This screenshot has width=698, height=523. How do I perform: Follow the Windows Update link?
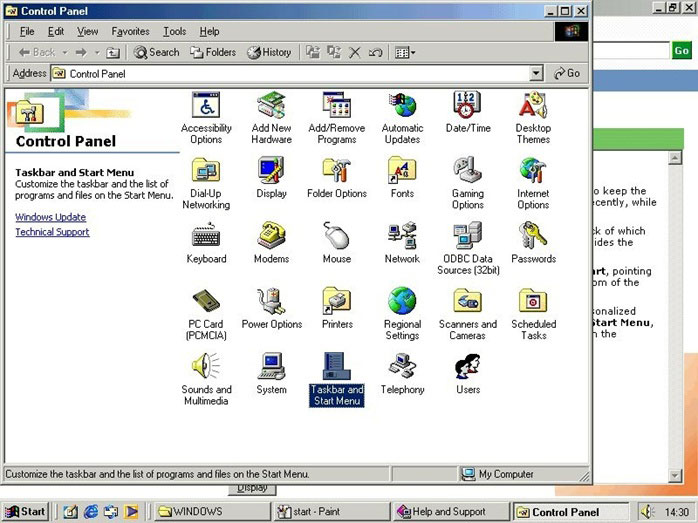(x=51, y=217)
